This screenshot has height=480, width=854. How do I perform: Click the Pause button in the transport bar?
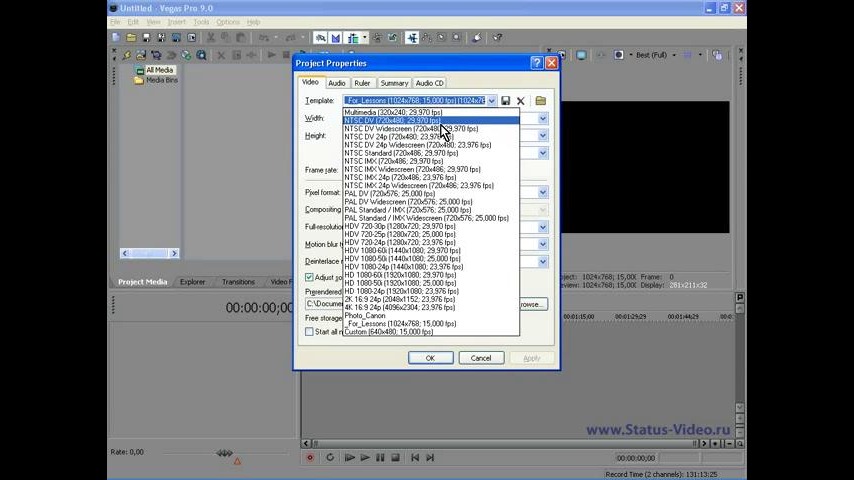click(380, 457)
